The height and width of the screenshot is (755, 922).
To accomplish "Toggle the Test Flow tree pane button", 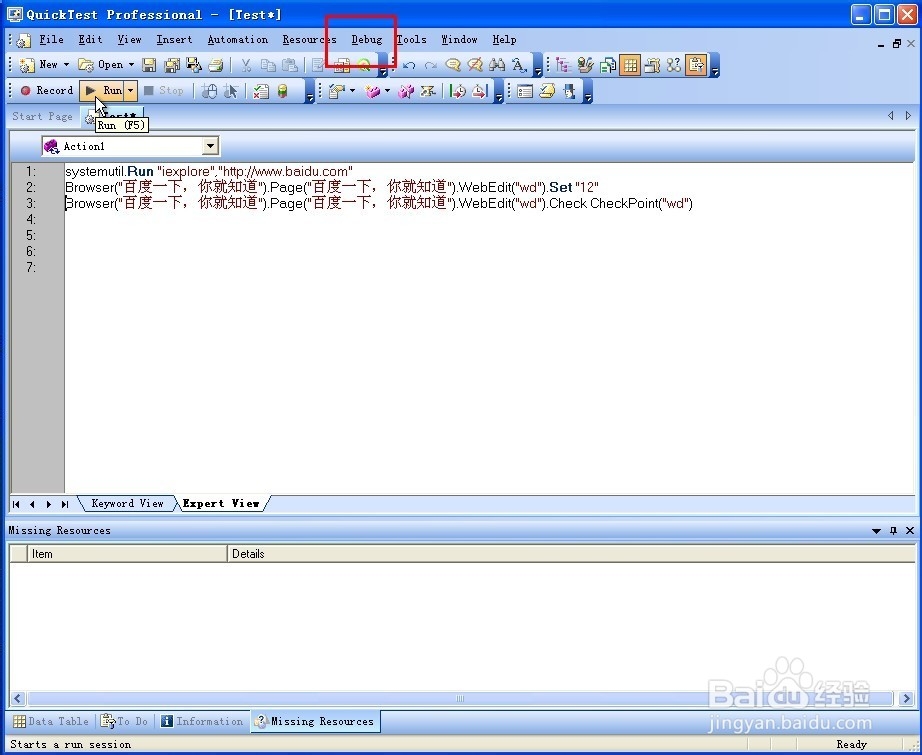I will coord(563,65).
